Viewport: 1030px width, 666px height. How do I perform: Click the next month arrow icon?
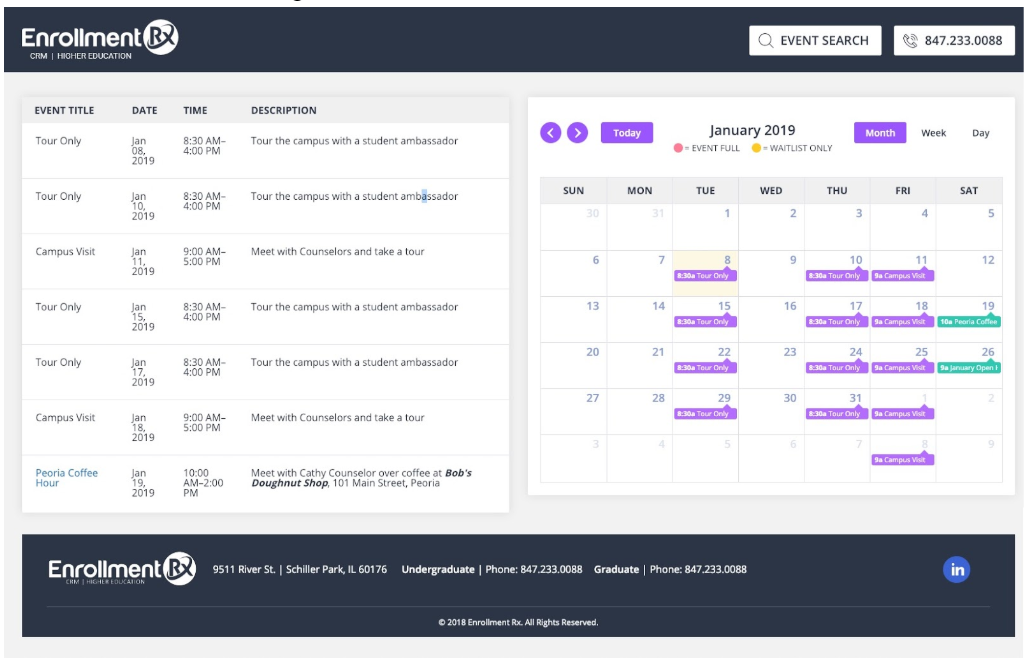[577, 133]
